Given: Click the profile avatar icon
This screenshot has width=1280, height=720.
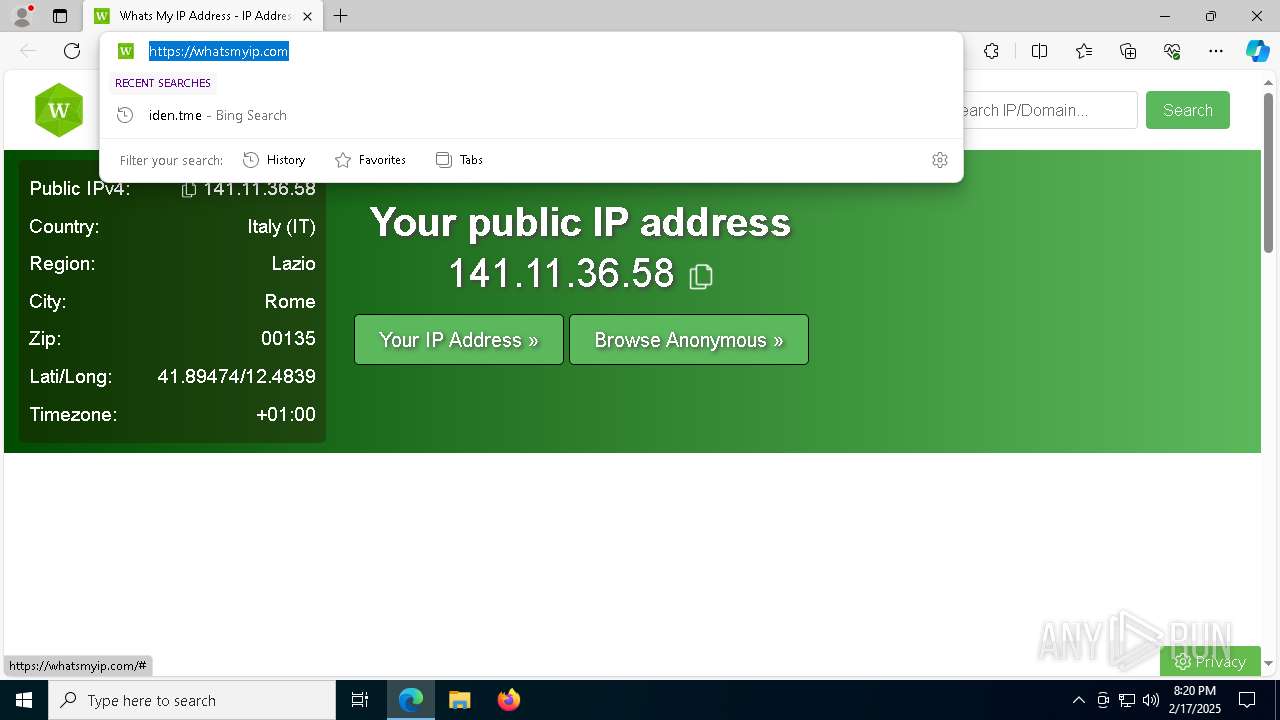Looking at the screenshot, I should point(22,16).
